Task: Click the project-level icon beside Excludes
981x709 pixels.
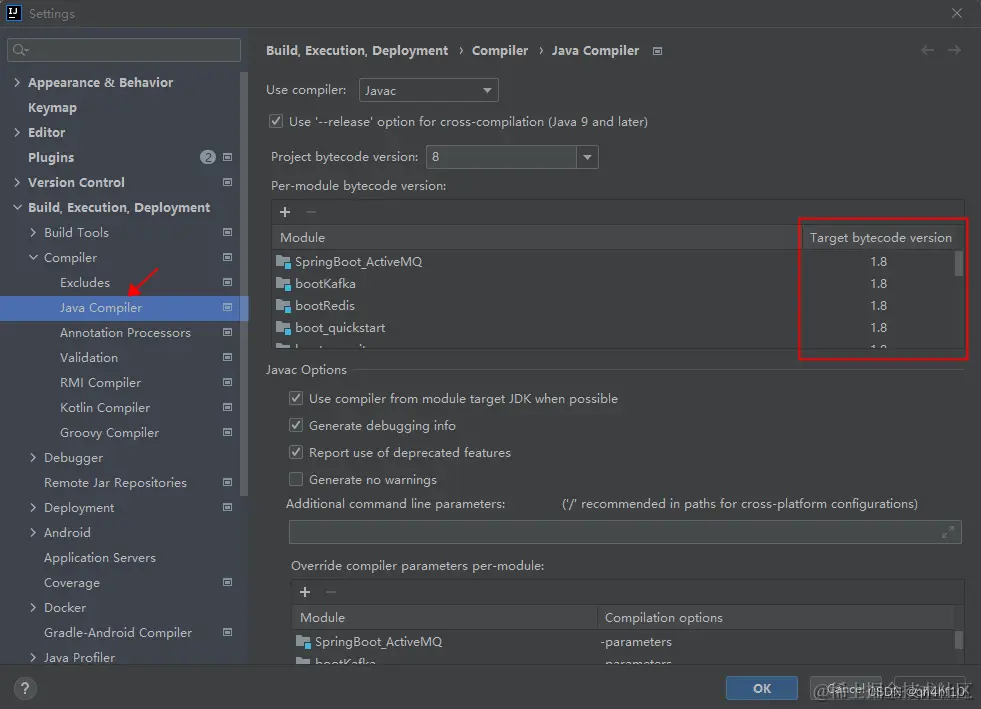Action: pyautogui.click(x=227, y=282)
